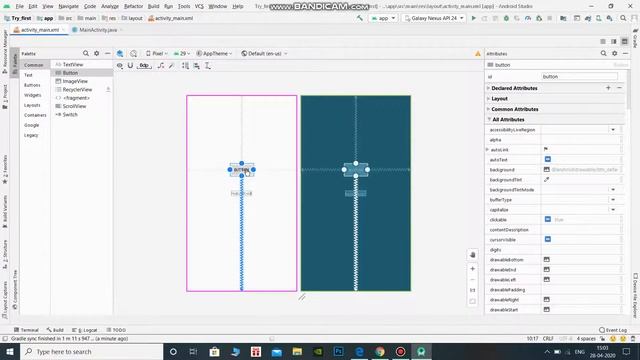Select the activity_main.xml editor tab
This screenshot has width=640, height=360.
(40, 30)
